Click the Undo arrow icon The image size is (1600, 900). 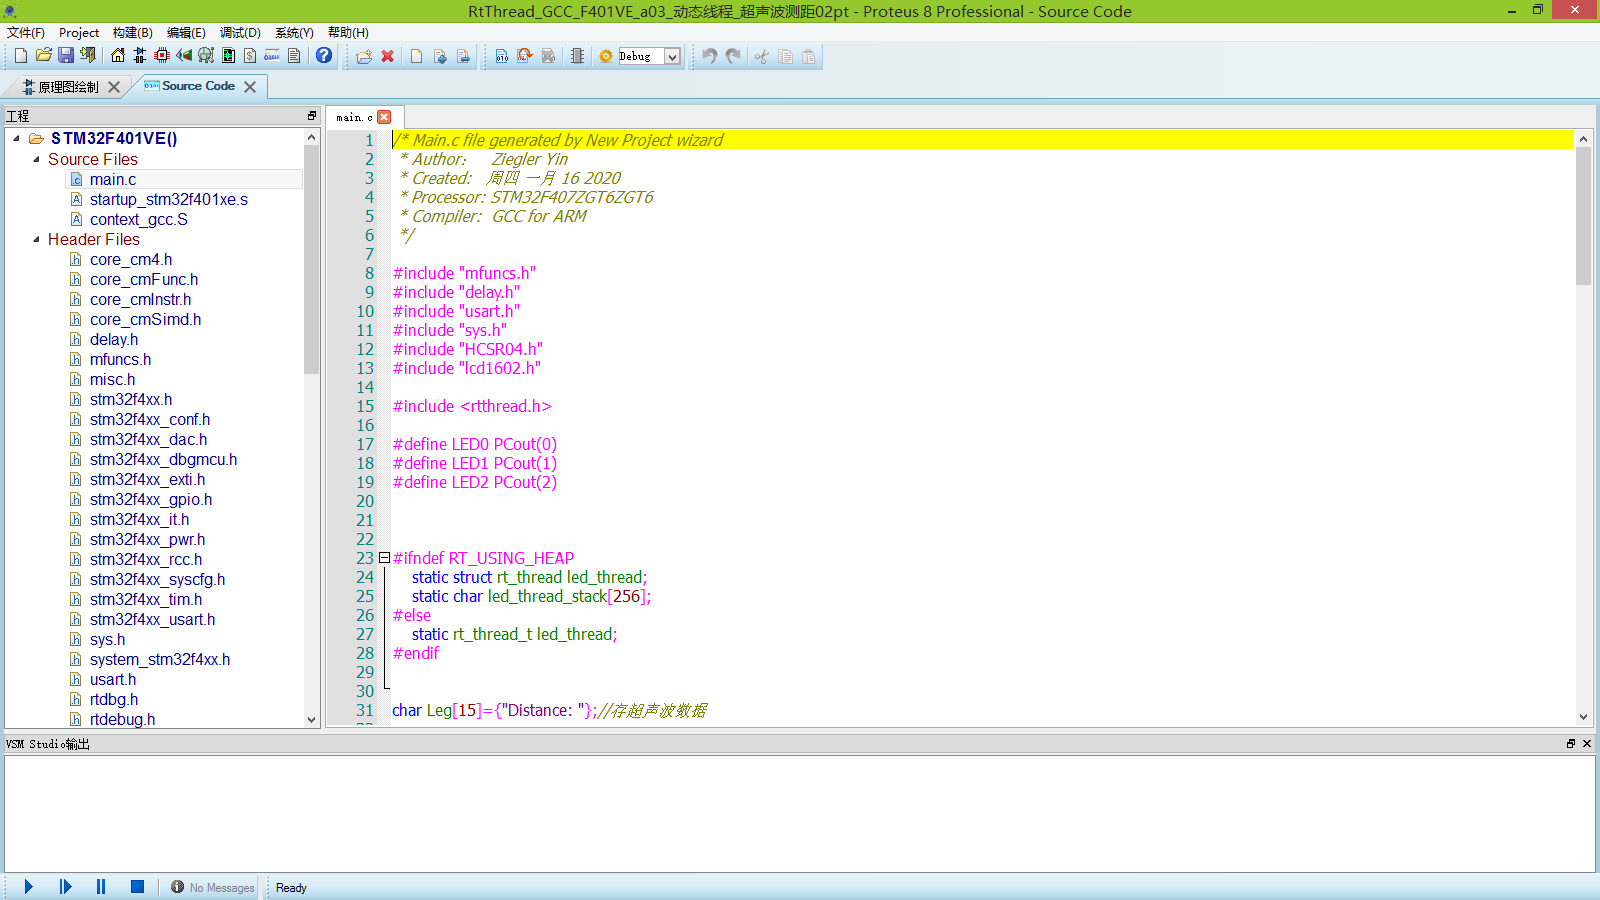(x=709, y=56)
